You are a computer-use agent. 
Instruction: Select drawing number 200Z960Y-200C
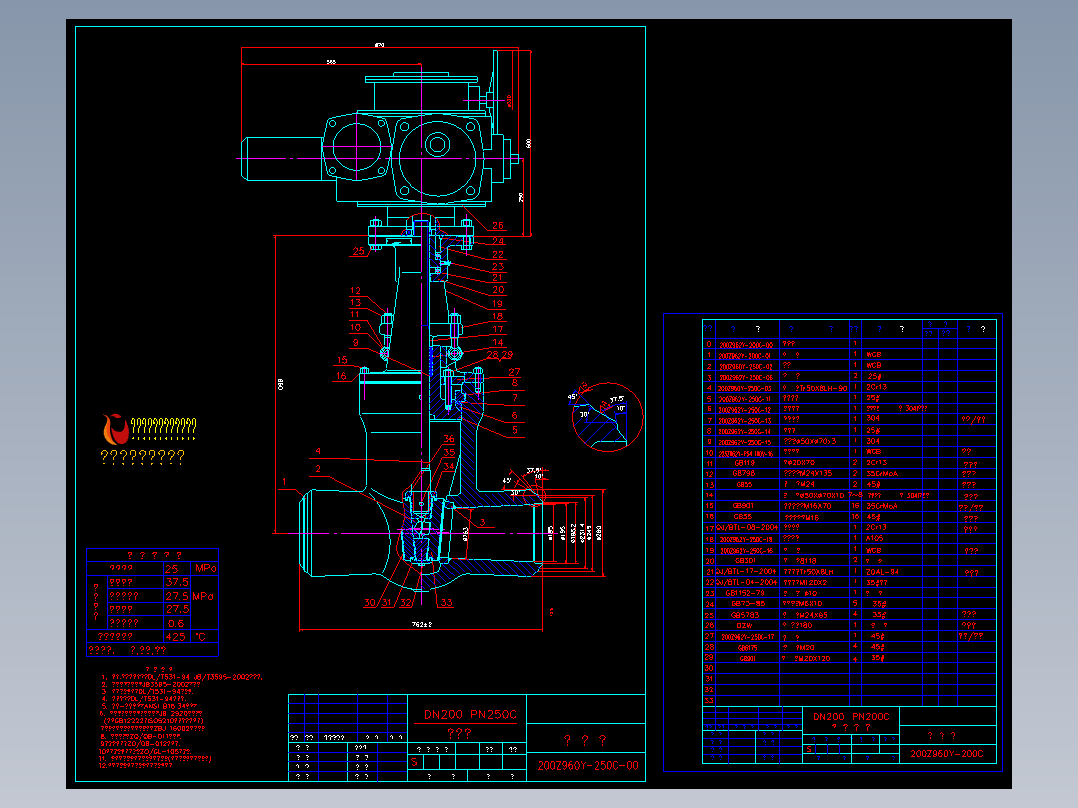pyautogui.click(x=947, y=754)
